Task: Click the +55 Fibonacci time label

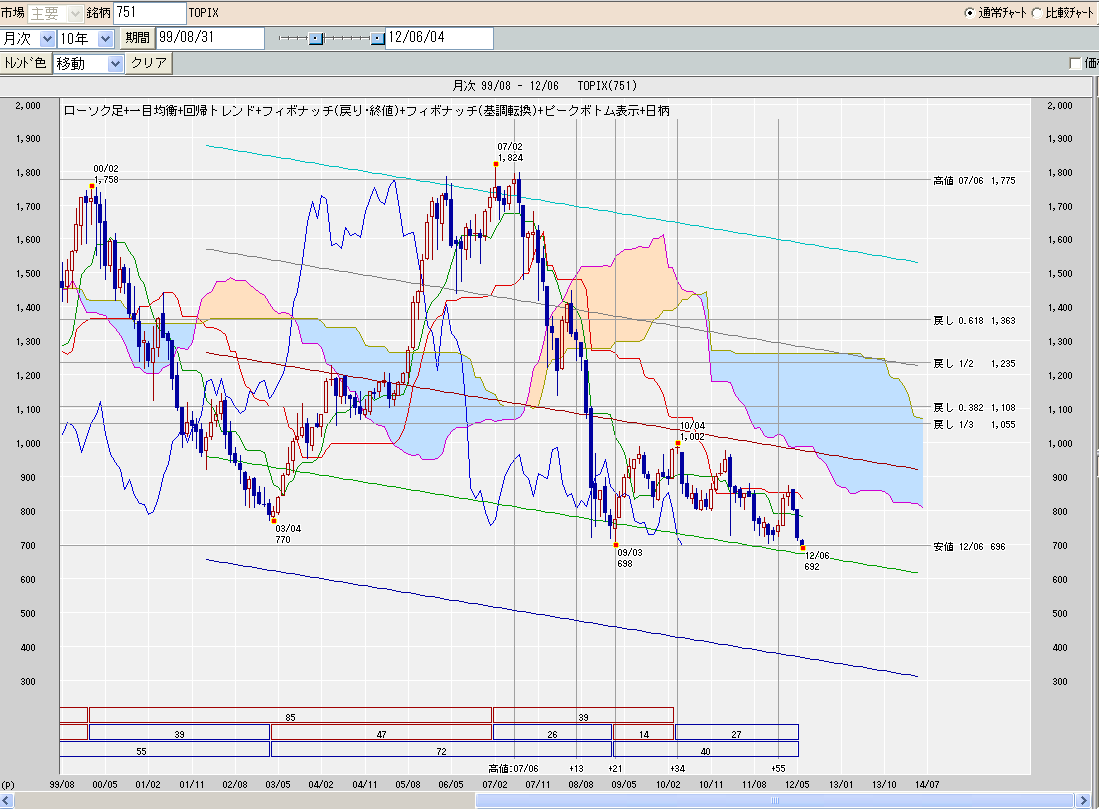Action: (x=778, y=768)
